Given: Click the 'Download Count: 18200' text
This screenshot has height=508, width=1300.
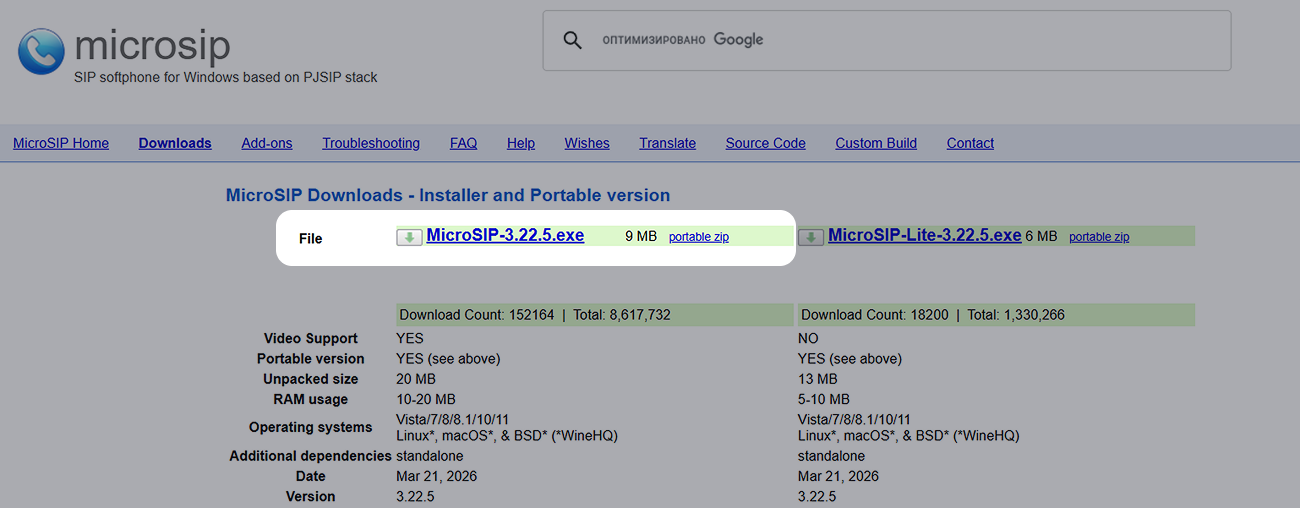Looking at the screenshot, I should (875, 315).
